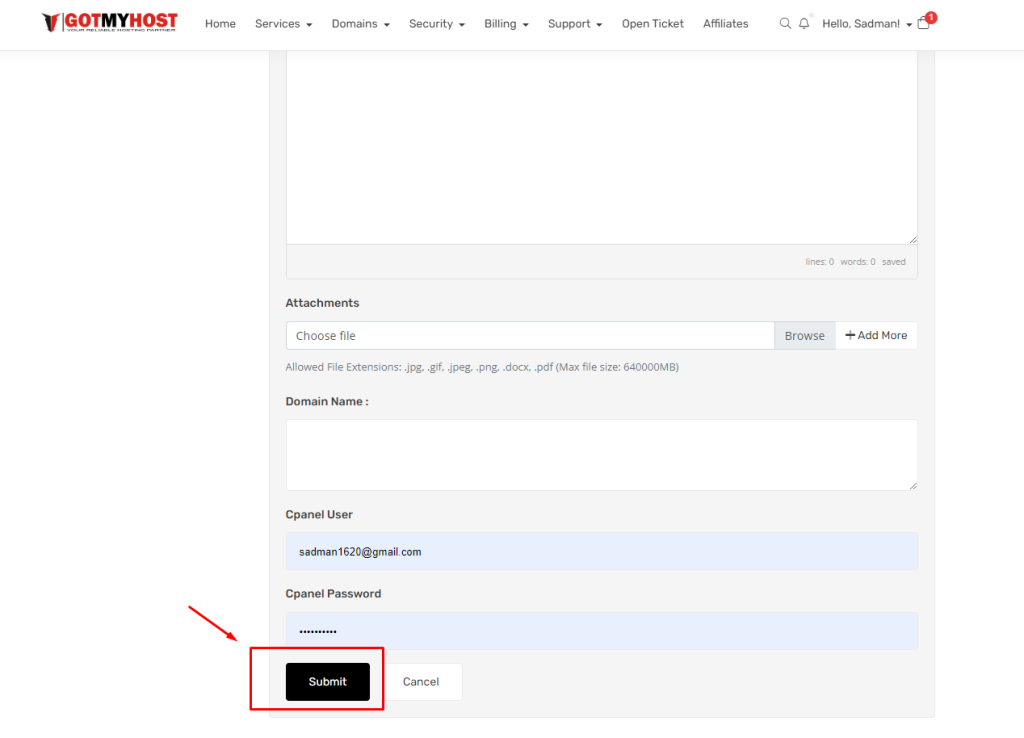
Task: Submit the support ticket
Action: [327, 681]
